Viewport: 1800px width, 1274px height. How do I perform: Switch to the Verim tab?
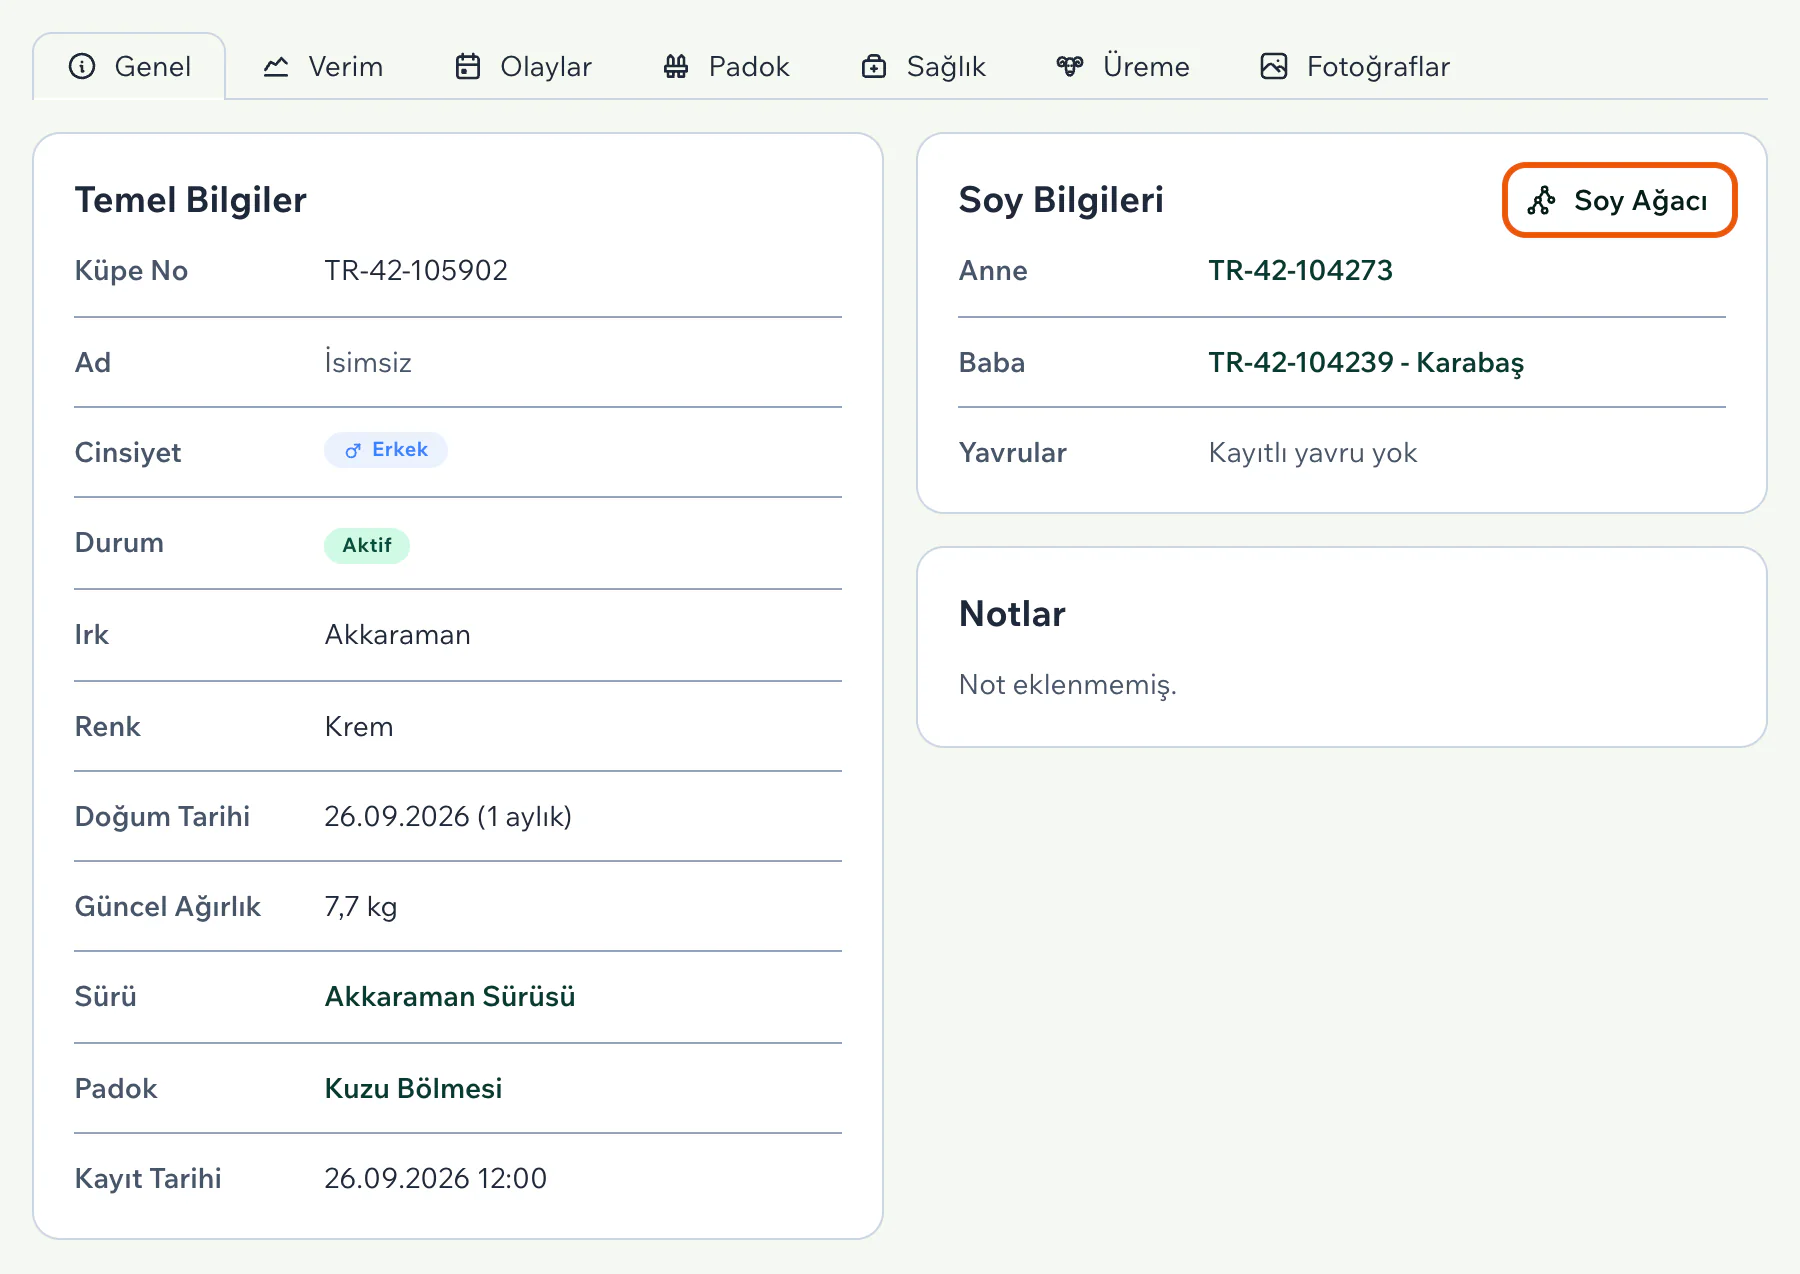tap(323, 66)
